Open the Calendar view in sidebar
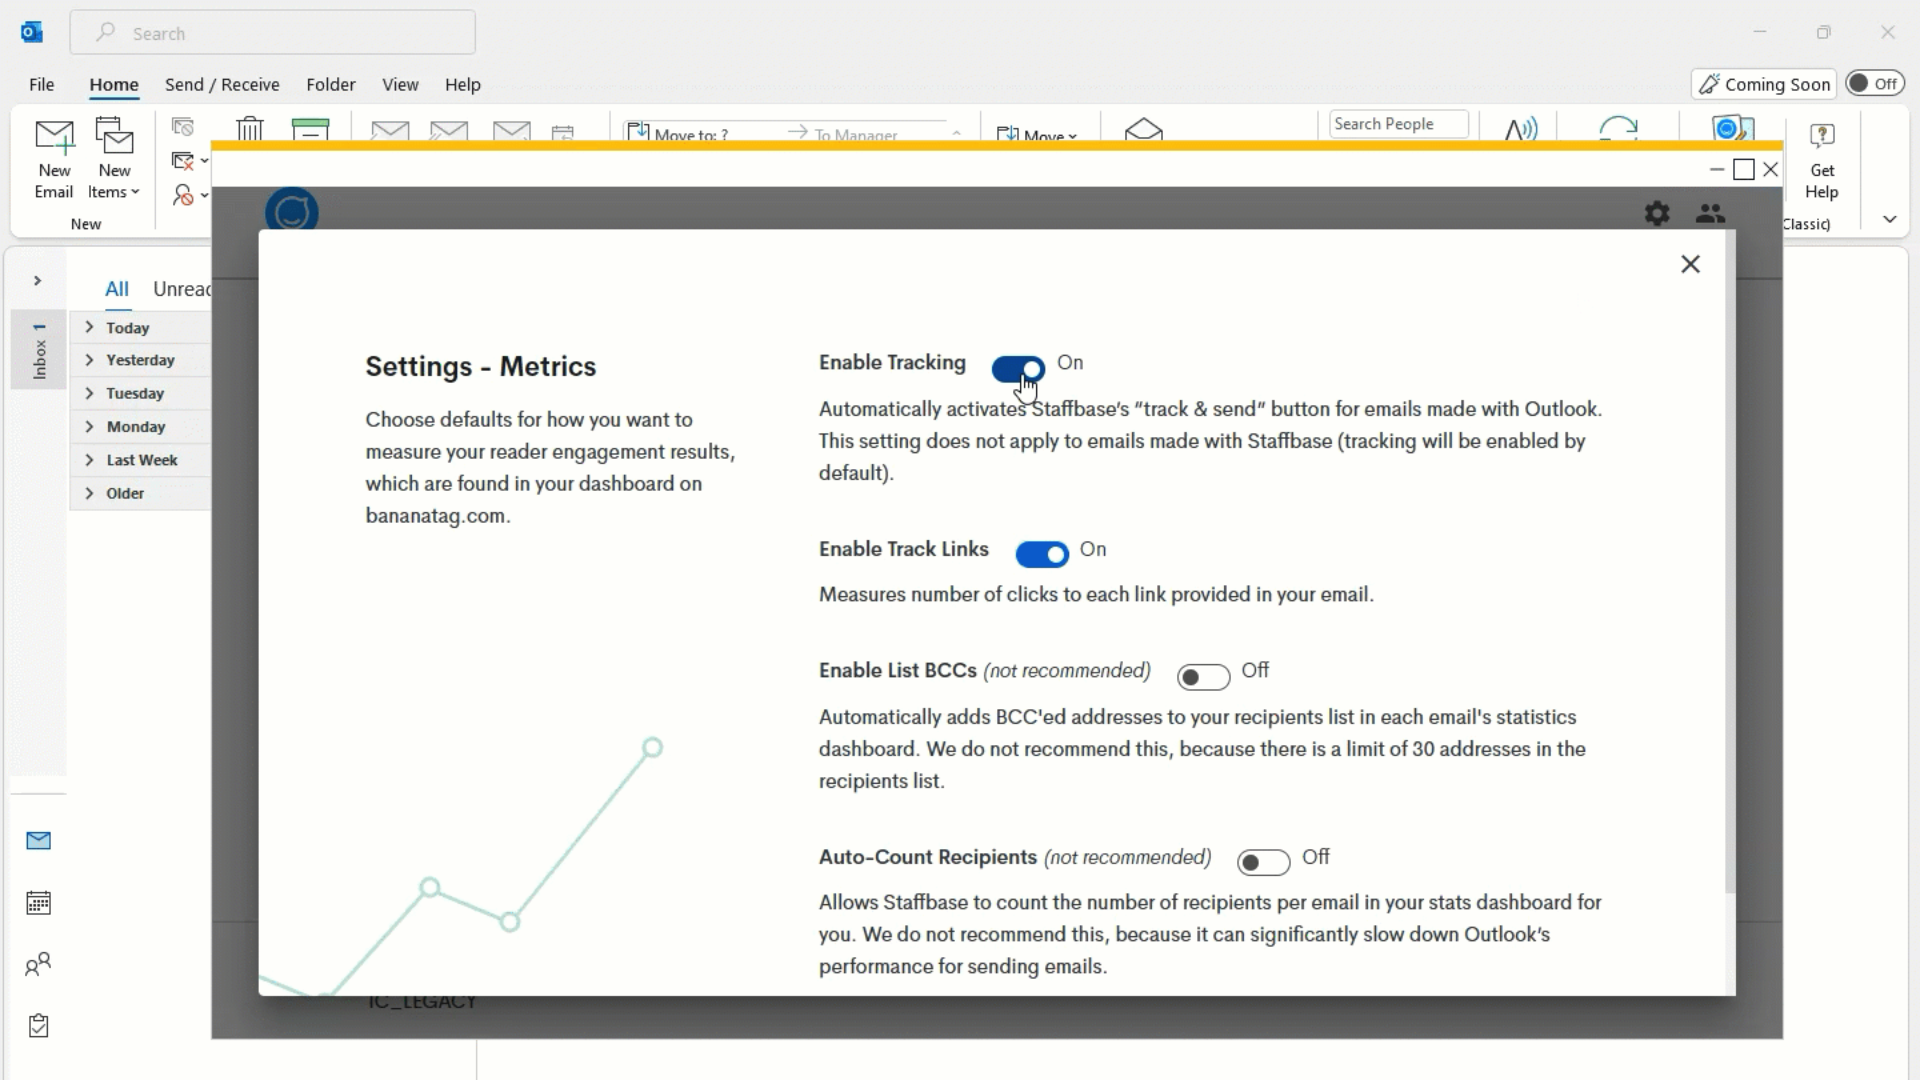Screen dimensions: 1920x1080 pos(38,903)
